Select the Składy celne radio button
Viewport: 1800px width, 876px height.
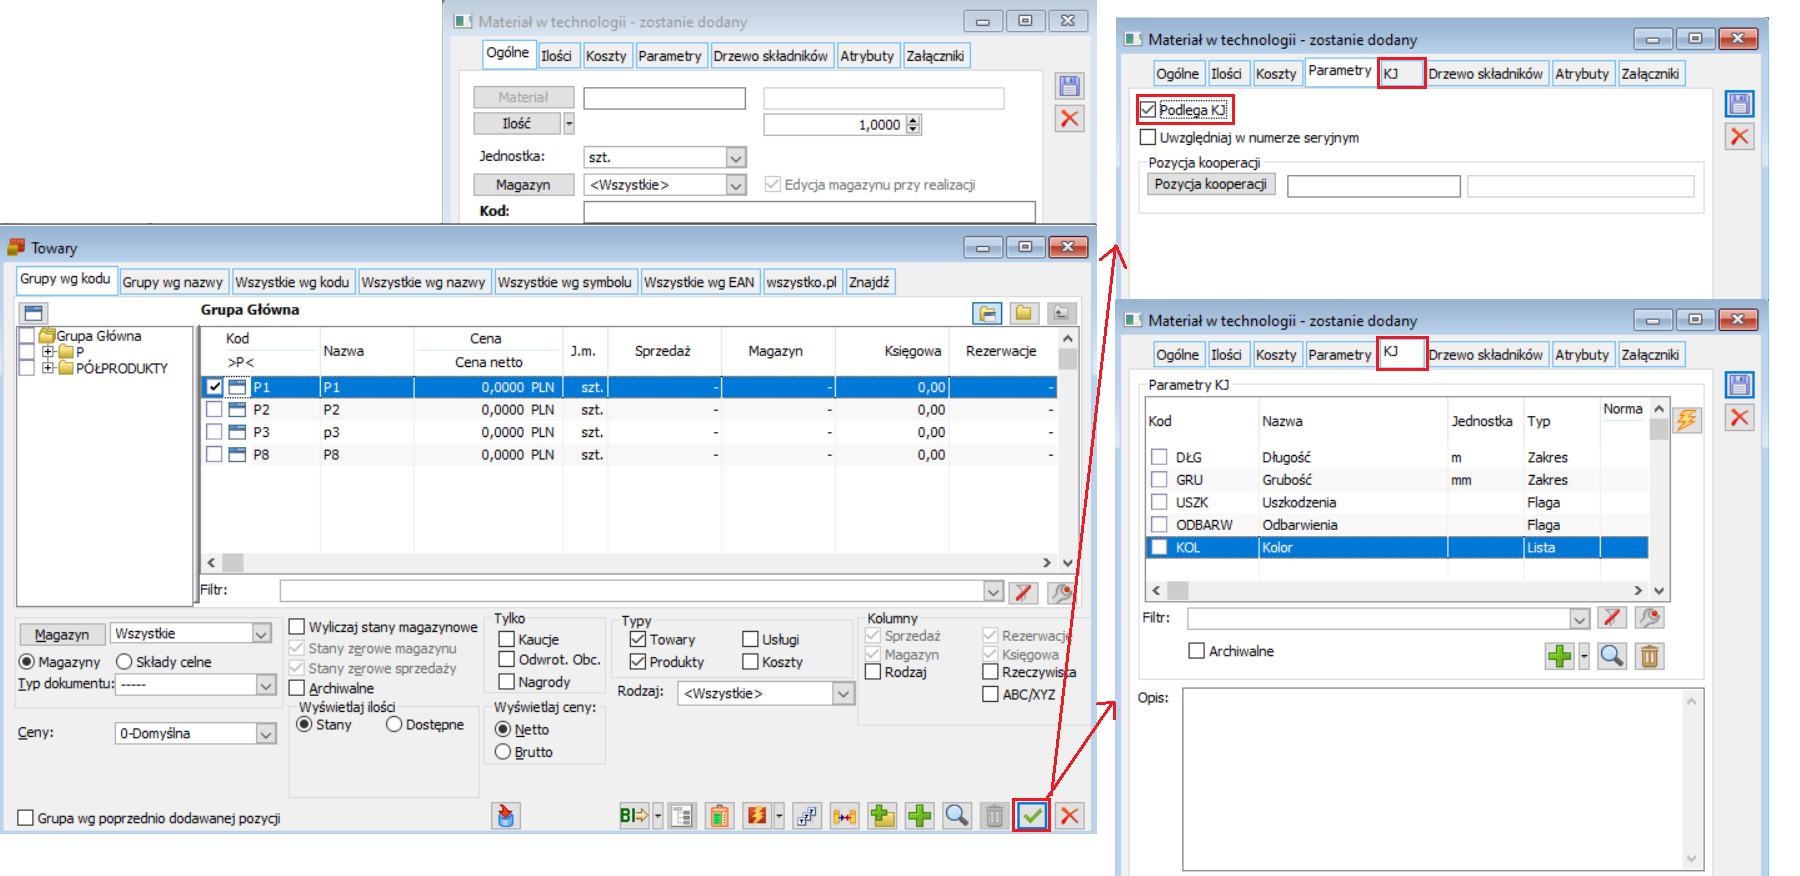point(124,662)
